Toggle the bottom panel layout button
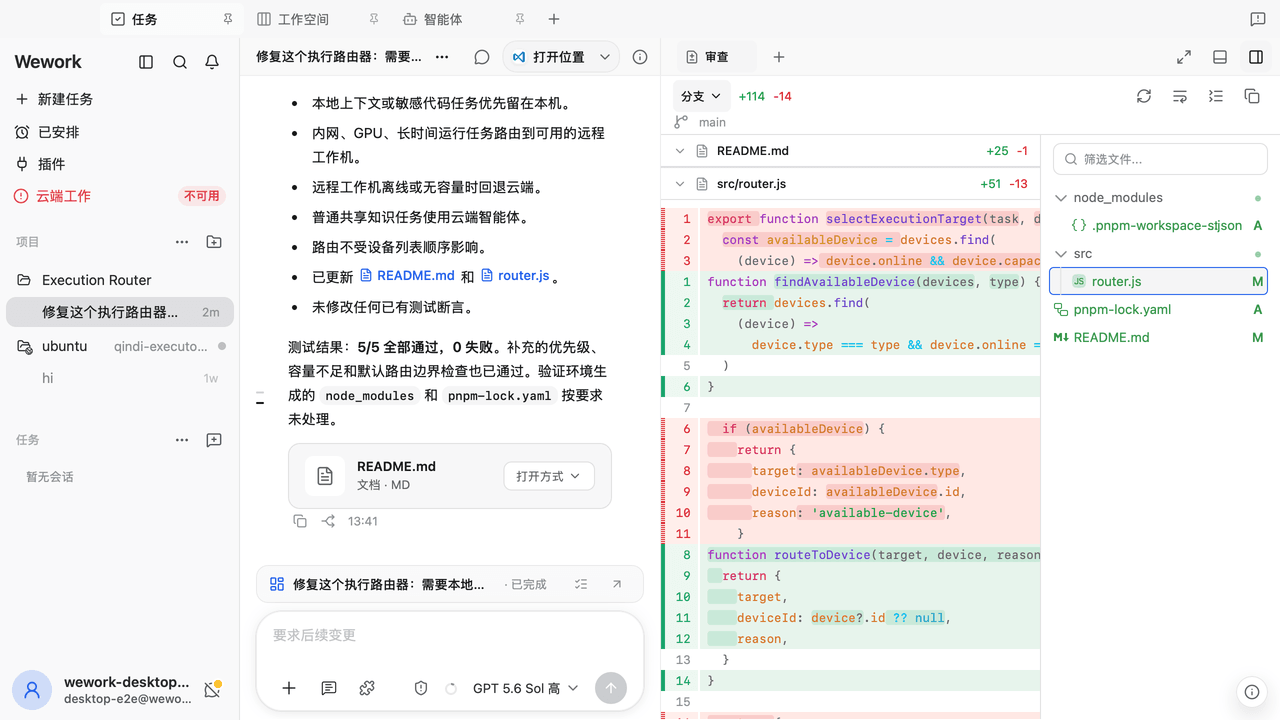The image size is (1280, 720). (x=1220, y=57)
